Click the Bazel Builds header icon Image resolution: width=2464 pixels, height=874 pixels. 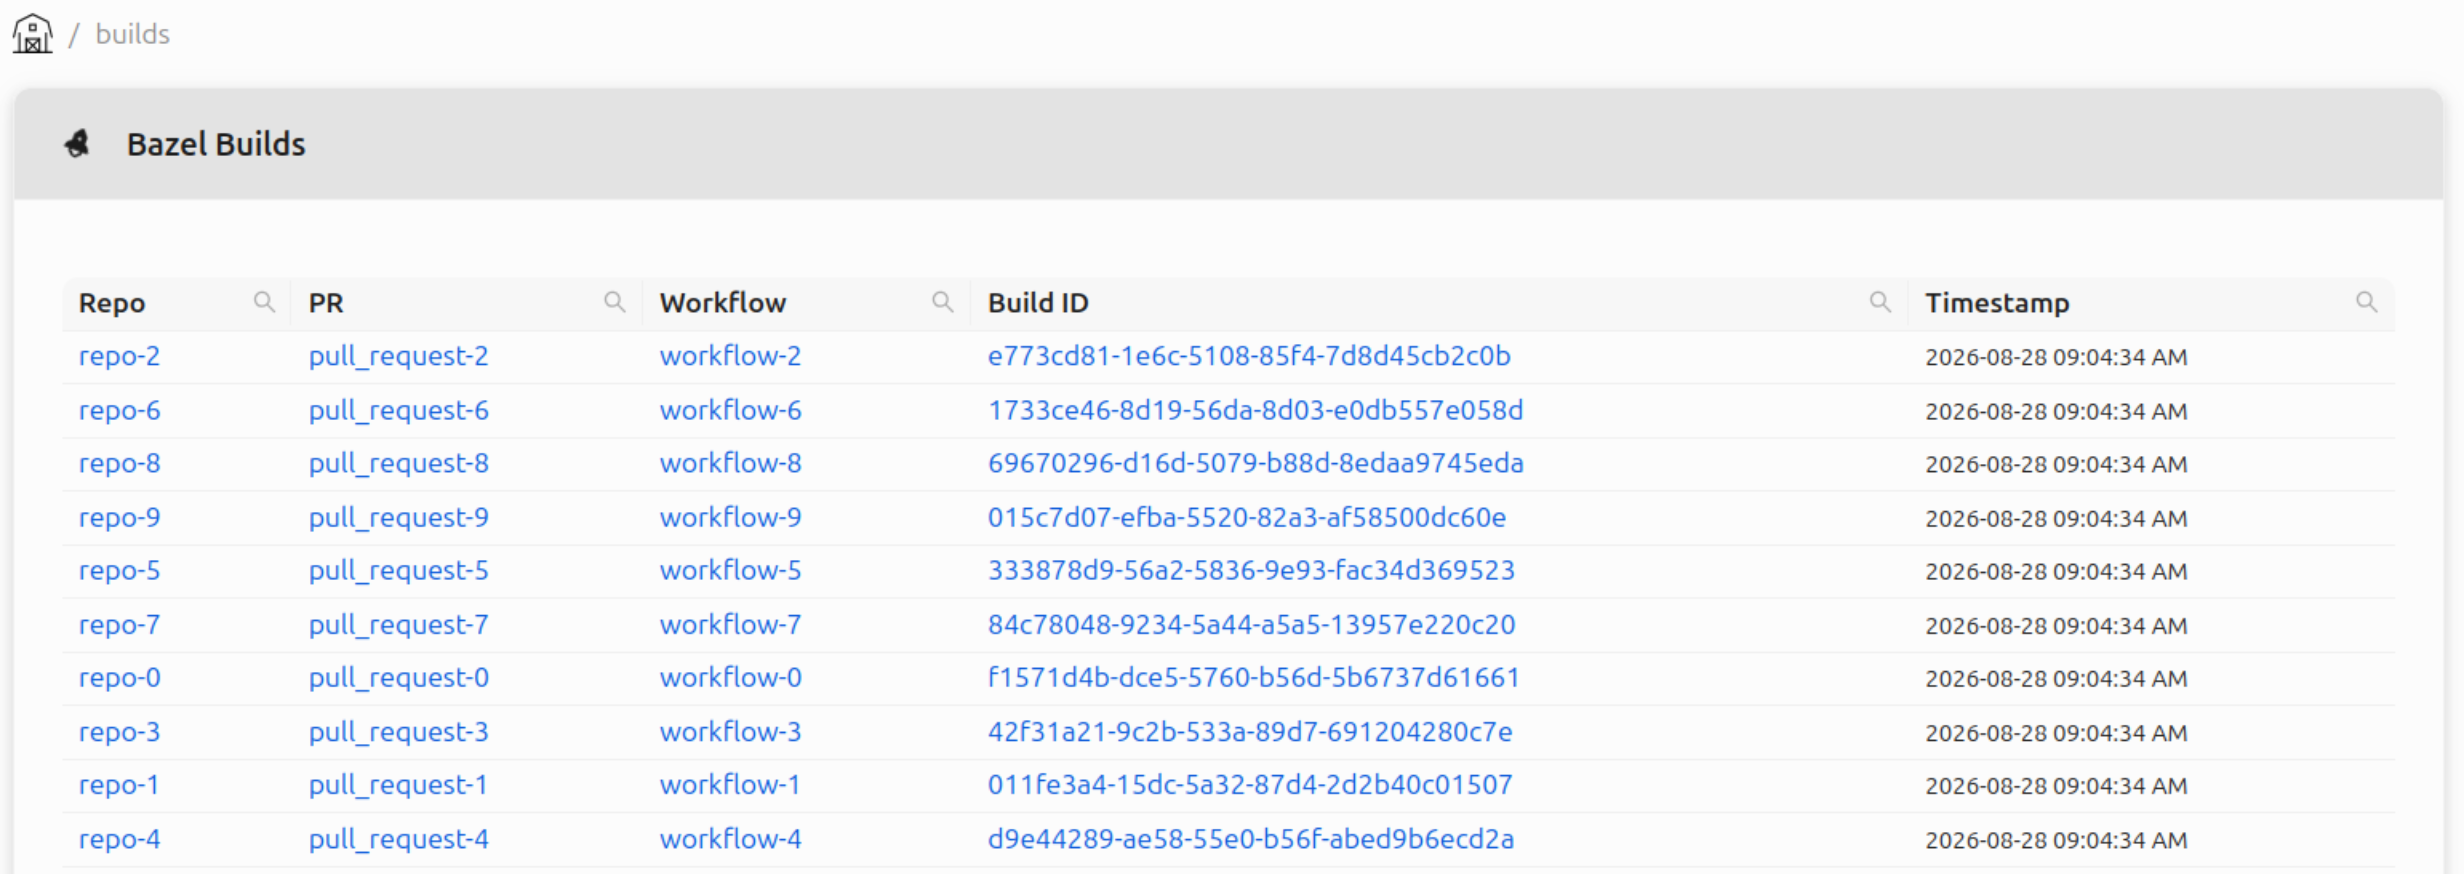77,144
